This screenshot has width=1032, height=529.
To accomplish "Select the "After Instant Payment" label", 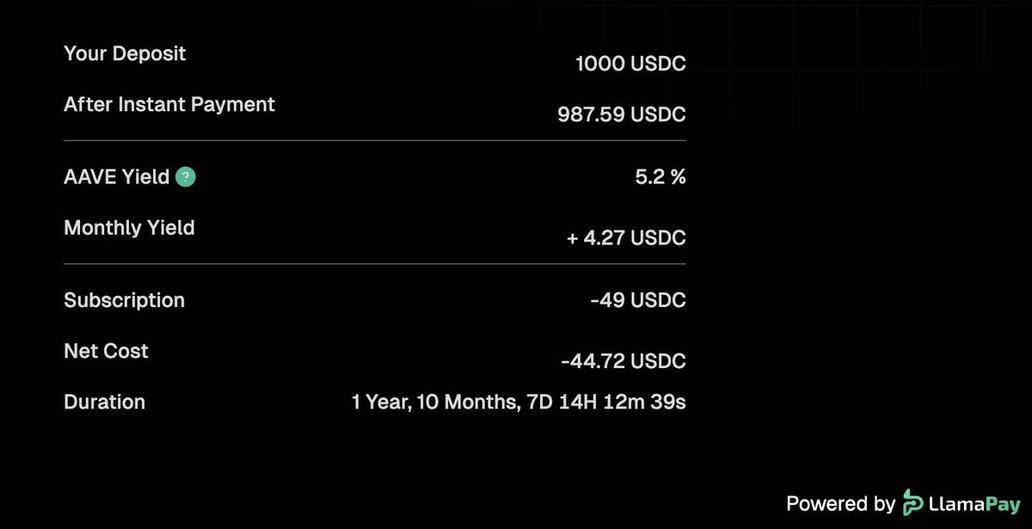I will pos(169,104).
